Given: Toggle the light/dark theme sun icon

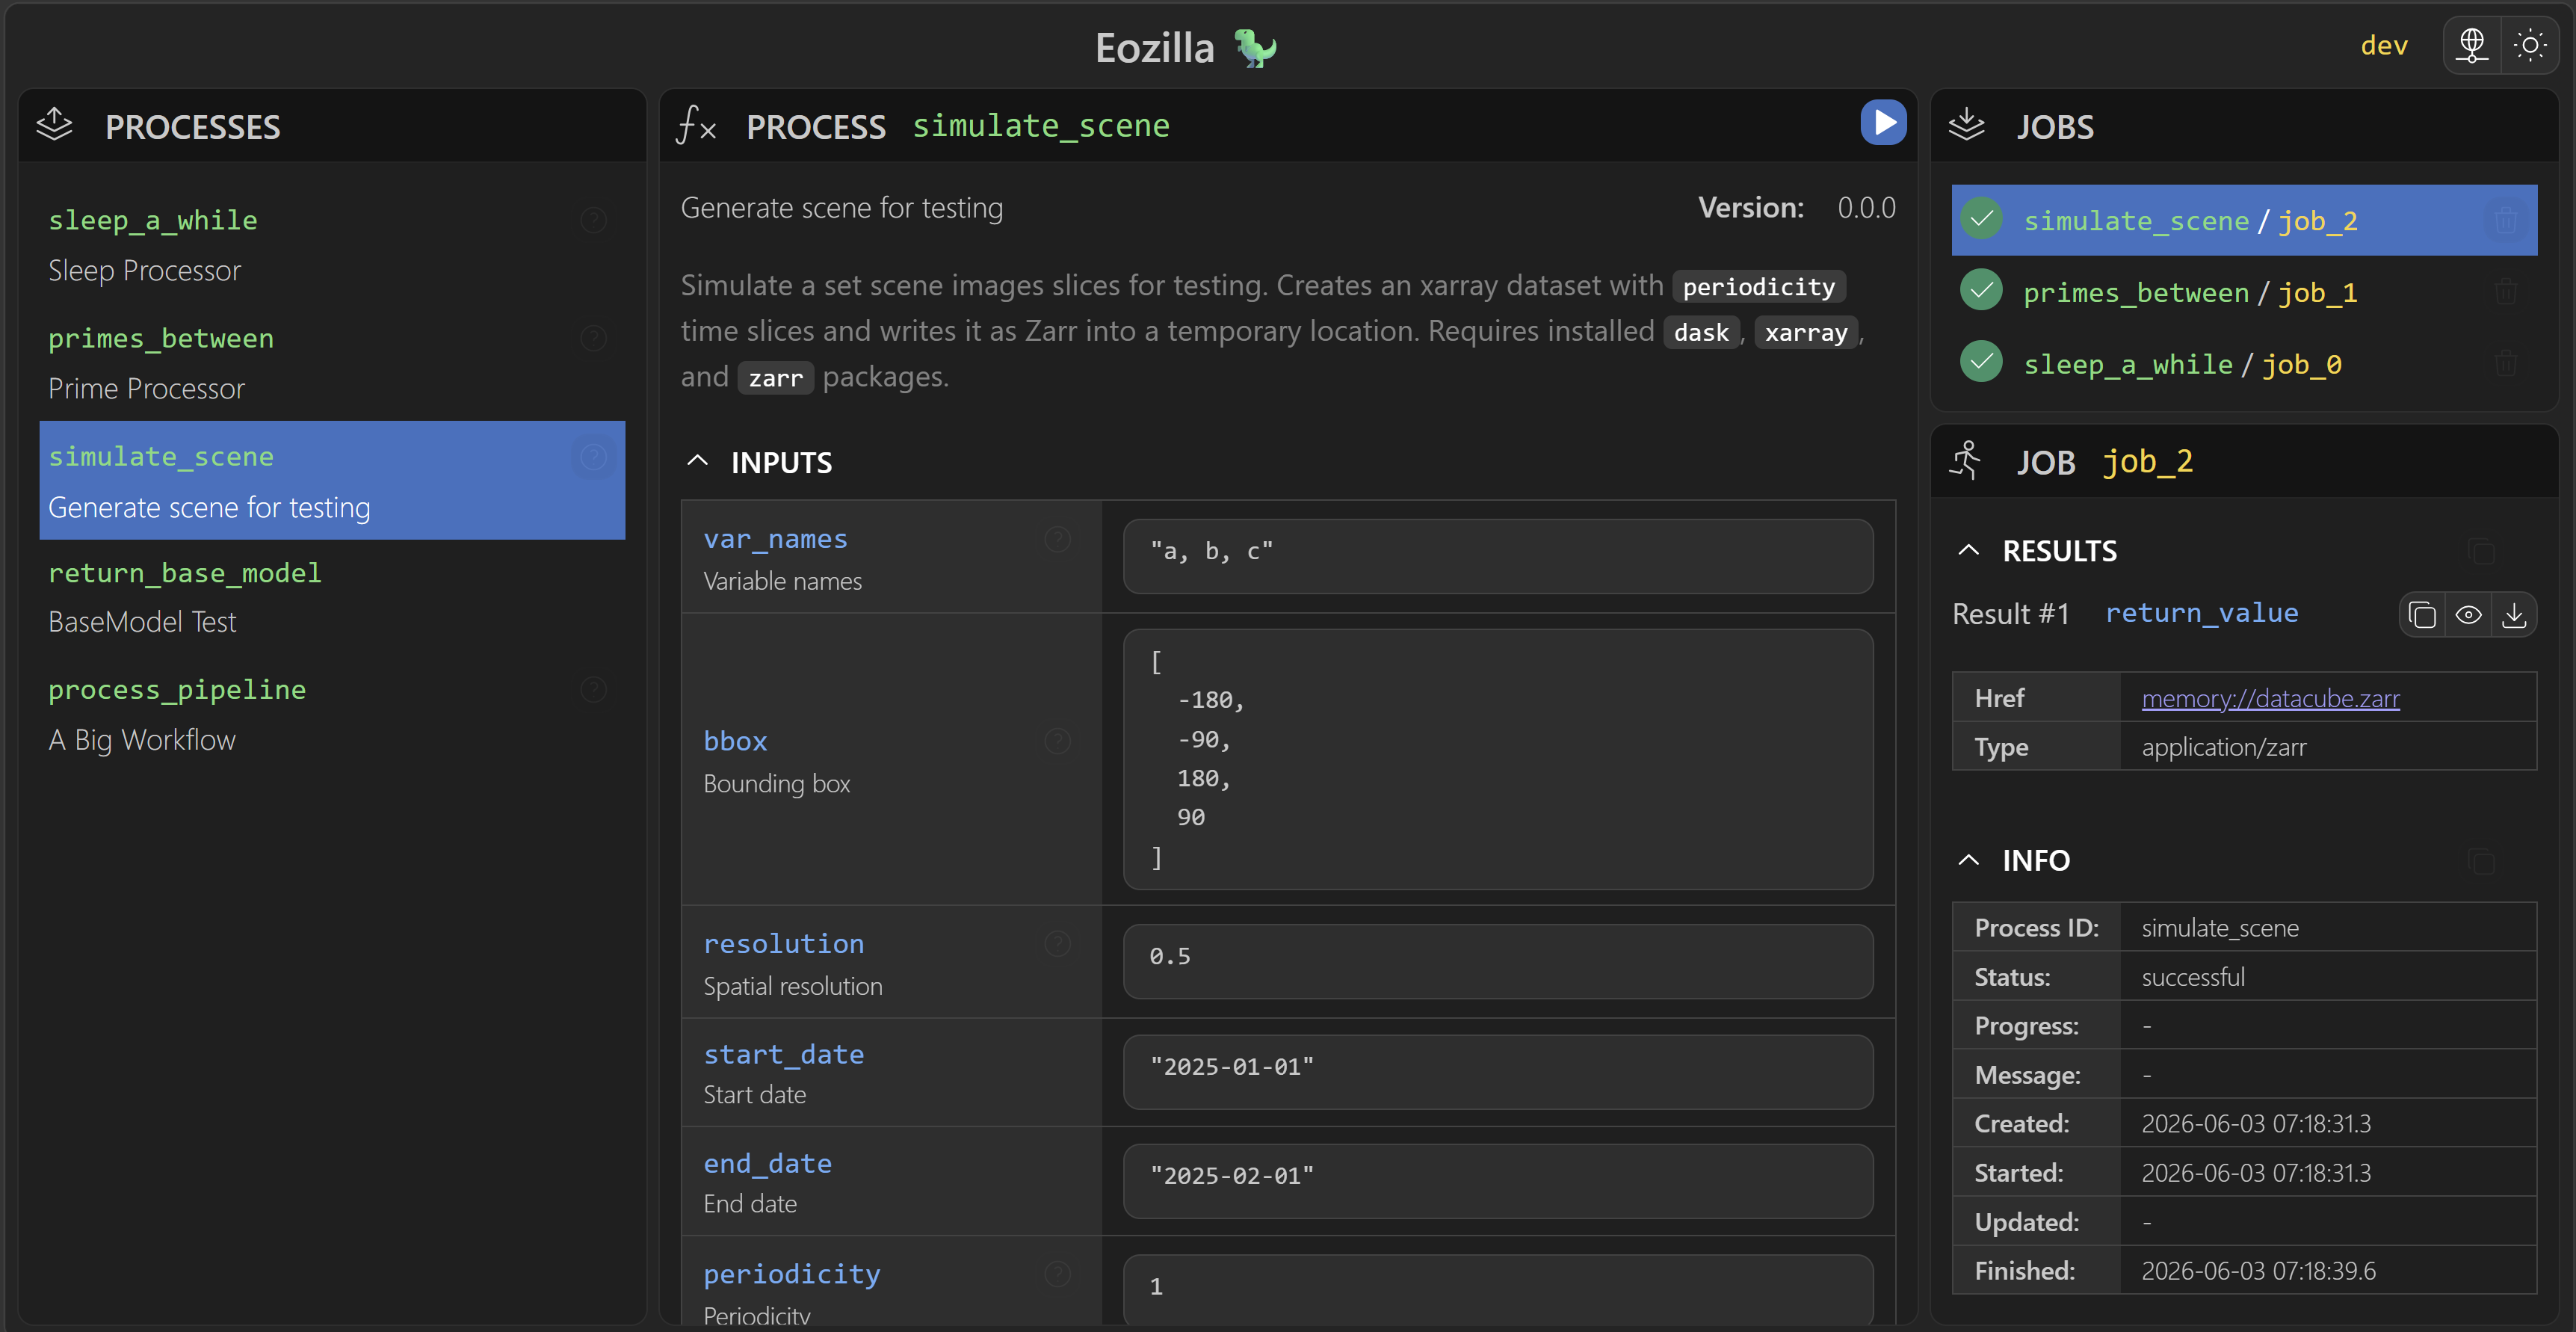Looking at the screenshot, I should point(2530,45).
